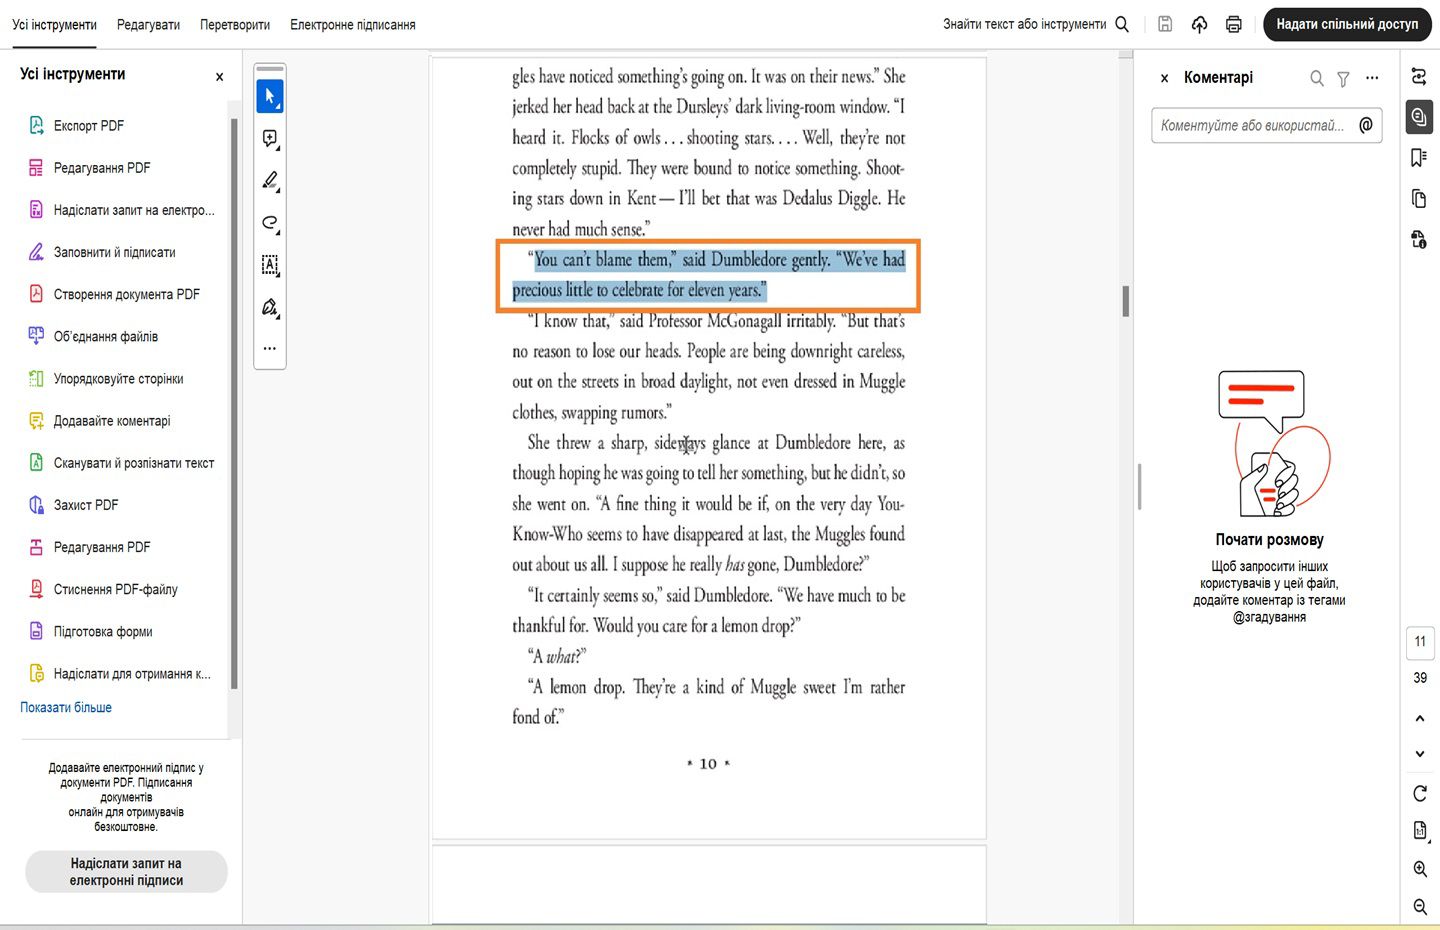Click the document vertical scrollbar thumb
Viewport: 1440px width, 930px height.
click(x=1126, y=301)
